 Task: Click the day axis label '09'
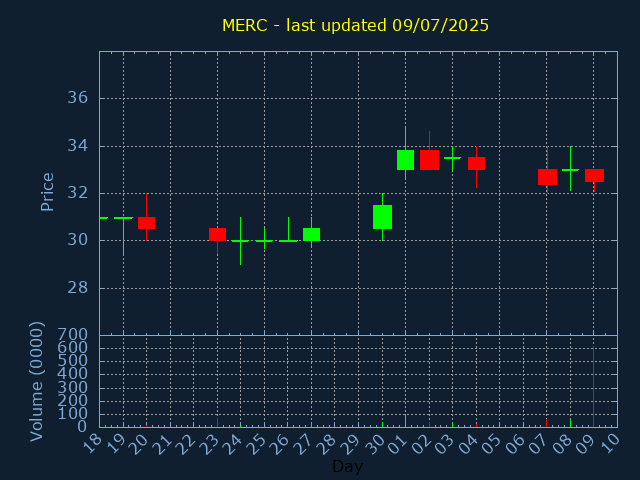(587, 444)
